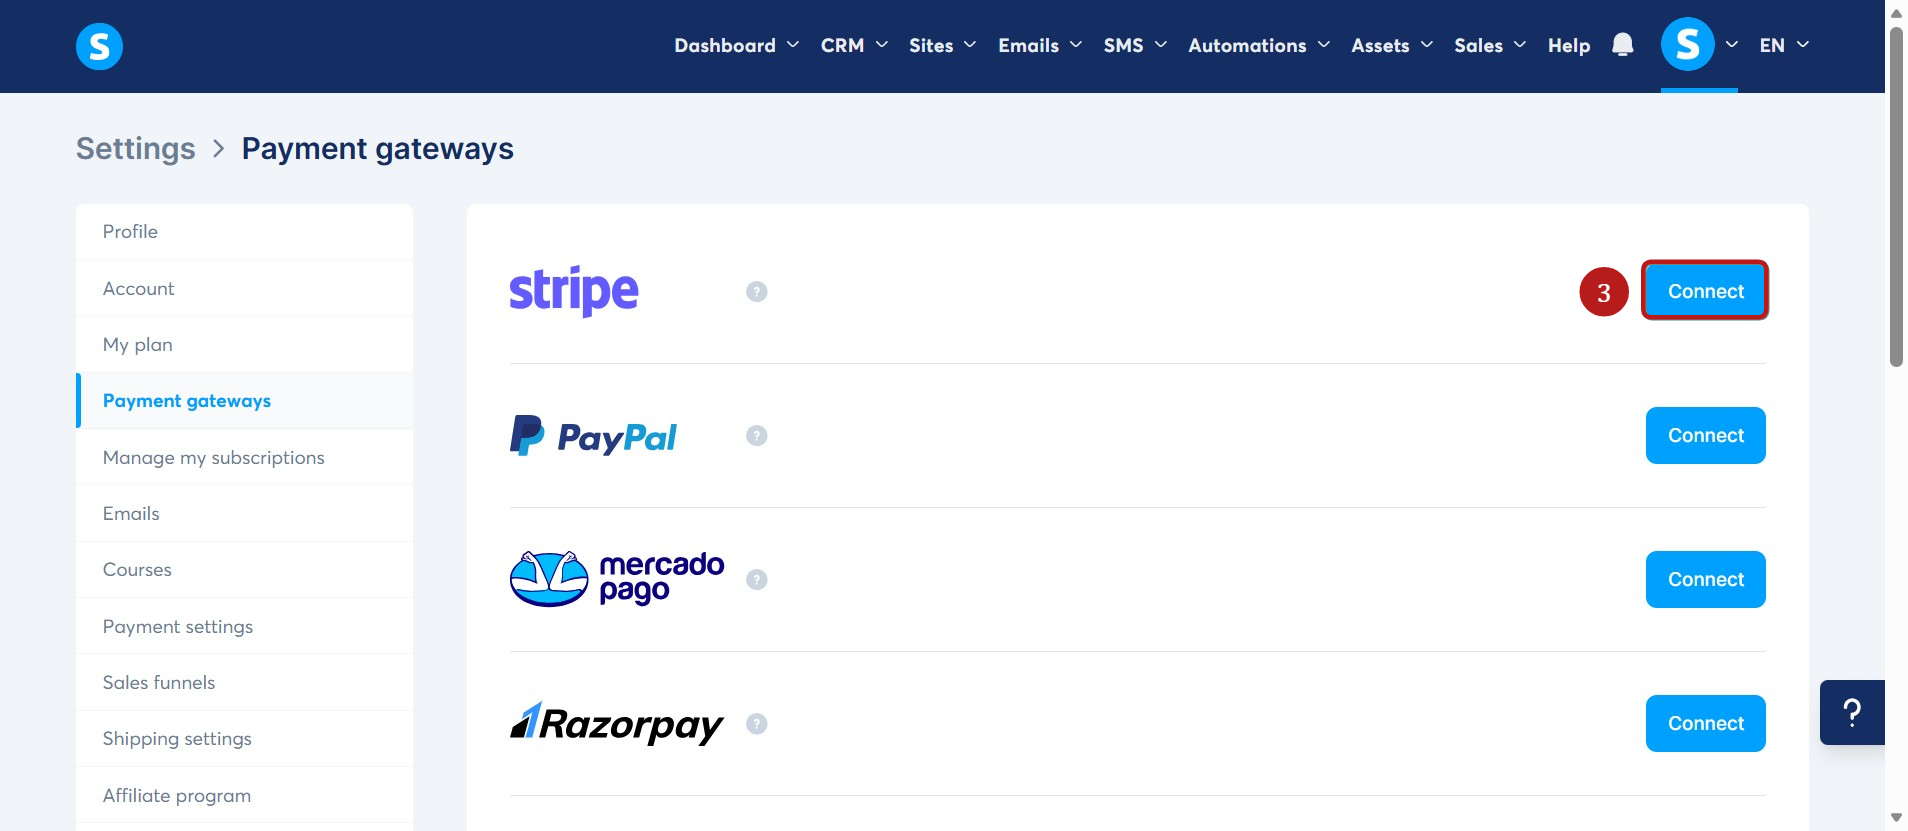Open Manage my subscriptions in sidebar
This screenshot has width=1908, height=831.
[244, 457]
